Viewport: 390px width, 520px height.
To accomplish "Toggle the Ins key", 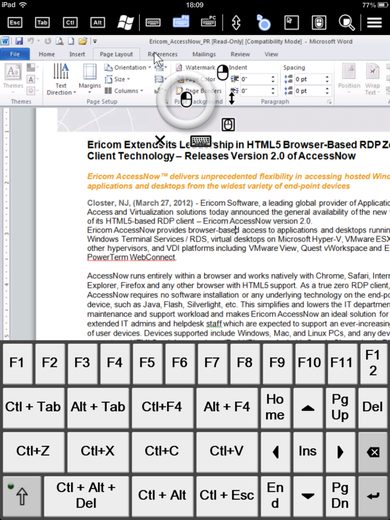I will click(307, 451).
